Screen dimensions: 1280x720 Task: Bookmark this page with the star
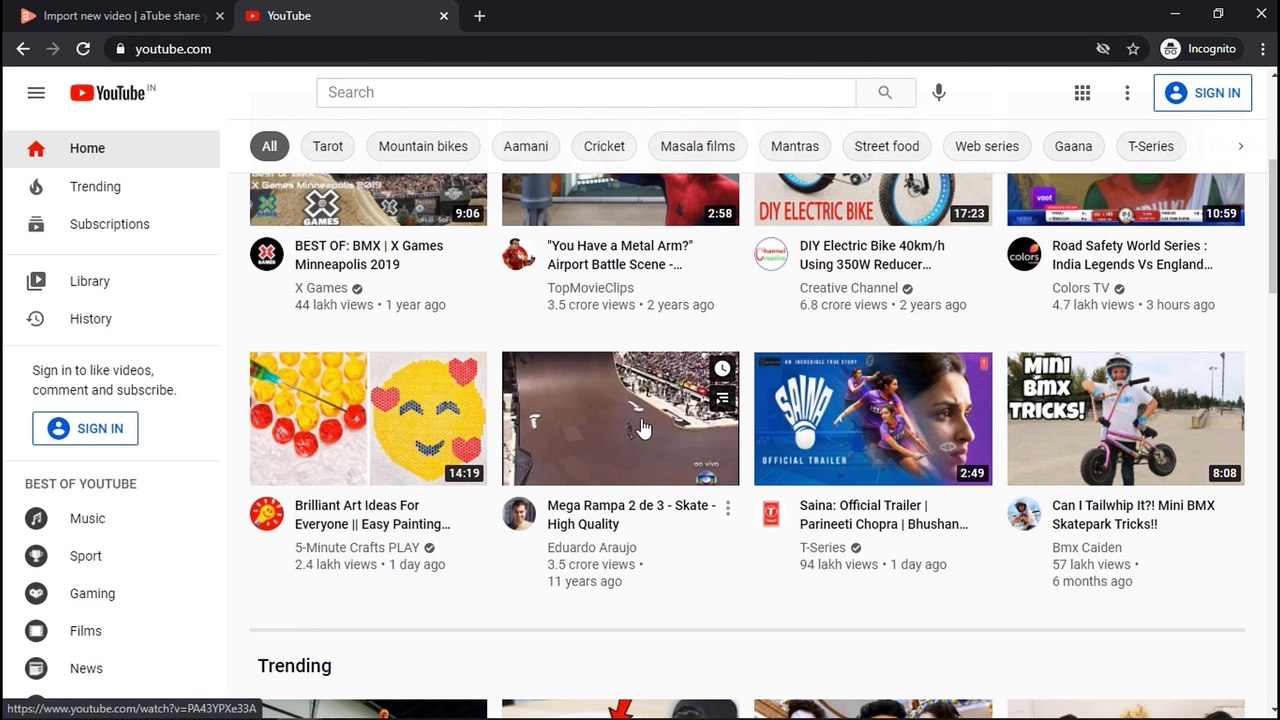[1133, 49]
